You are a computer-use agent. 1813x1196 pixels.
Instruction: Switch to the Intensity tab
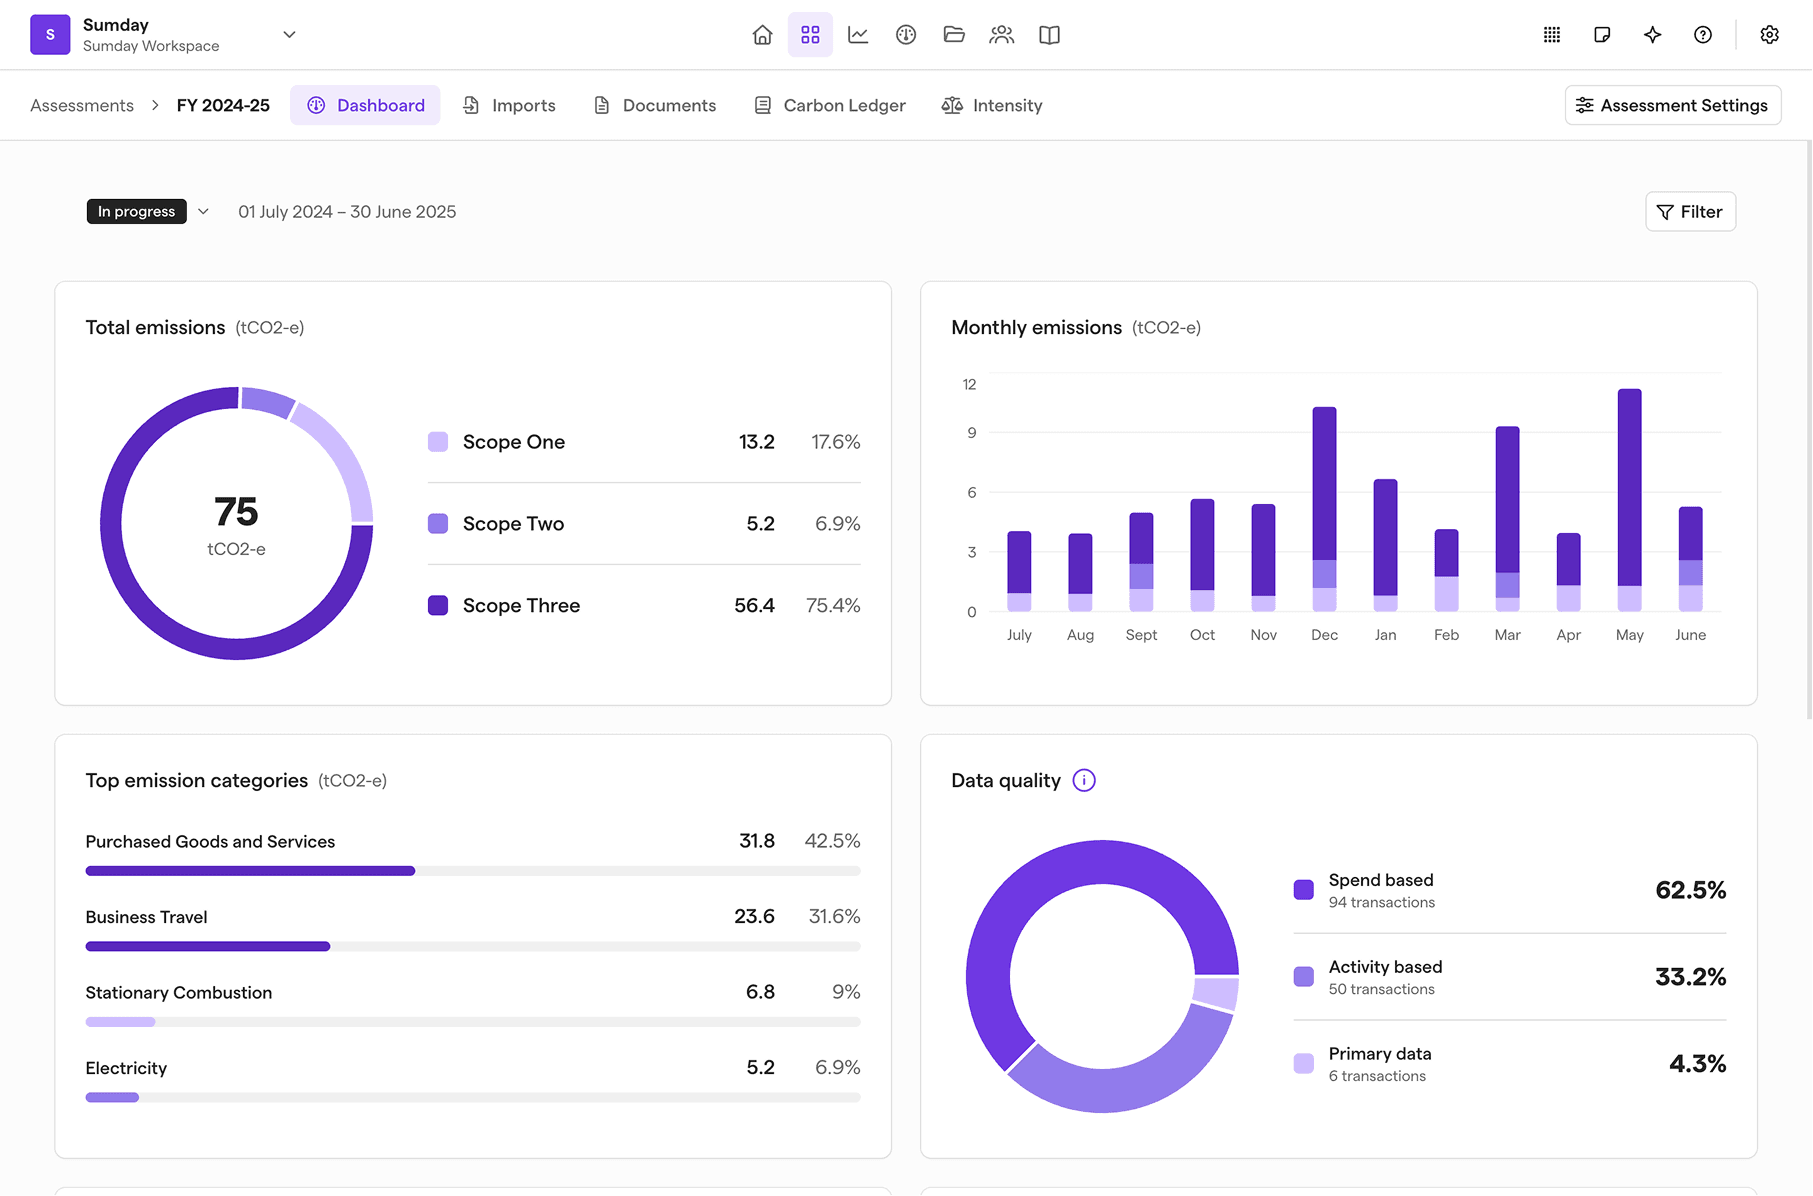992,105
